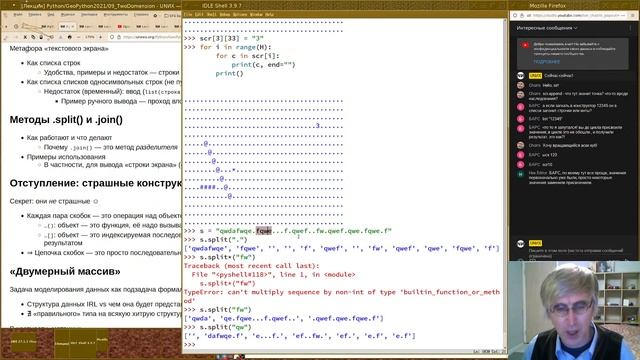This screenshot has height=360, width=640.
Task: Click TypeError message line in IDLE Shell
Action: click(x=342, y=296)
